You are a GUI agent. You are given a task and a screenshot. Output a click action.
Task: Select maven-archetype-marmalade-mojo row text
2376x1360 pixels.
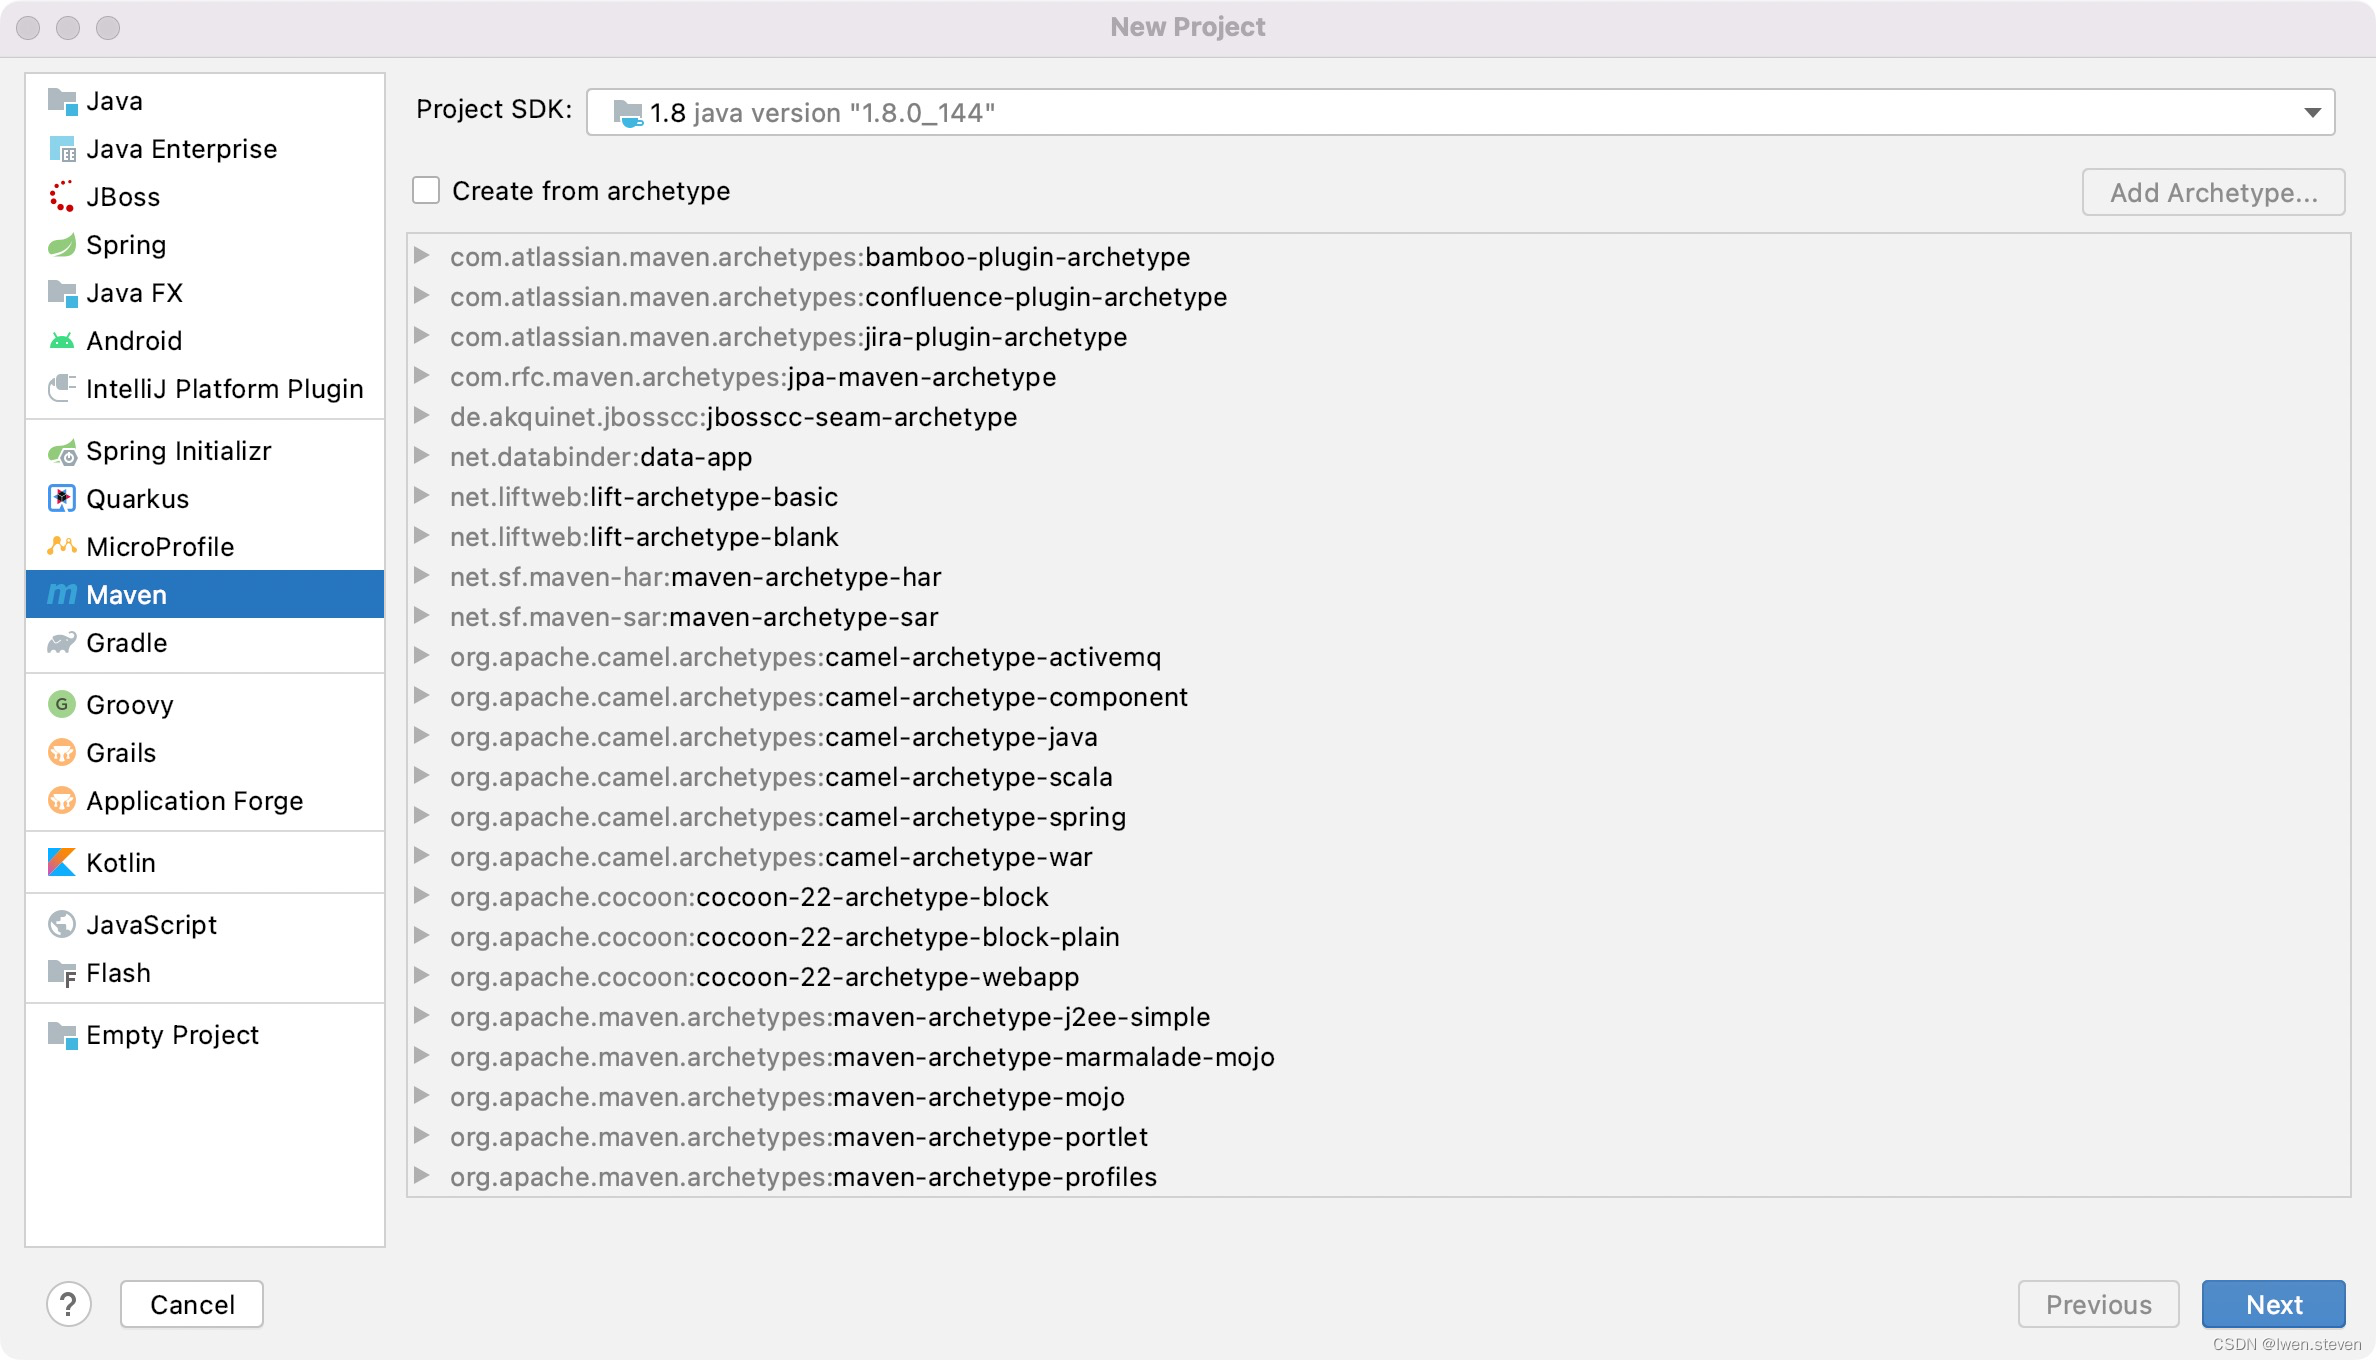(862, 1057)
